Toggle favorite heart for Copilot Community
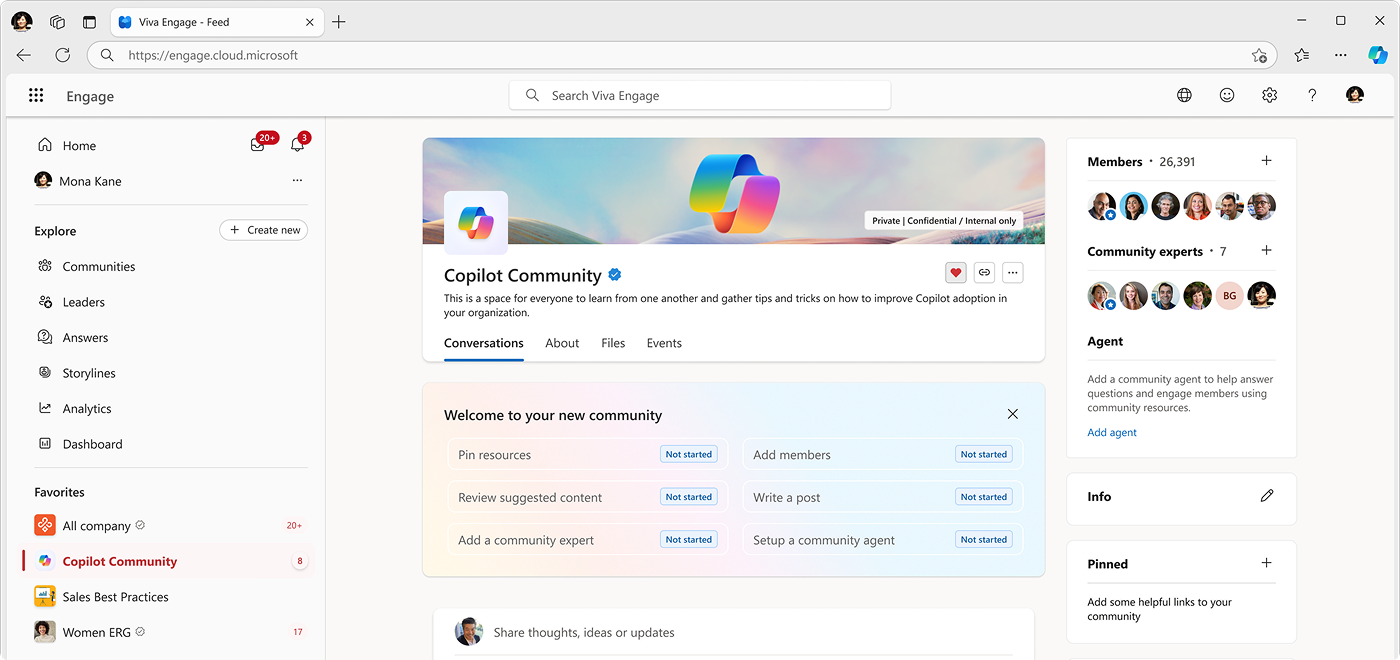Viewport: 1400px width, 660px height. click(956, 272)
